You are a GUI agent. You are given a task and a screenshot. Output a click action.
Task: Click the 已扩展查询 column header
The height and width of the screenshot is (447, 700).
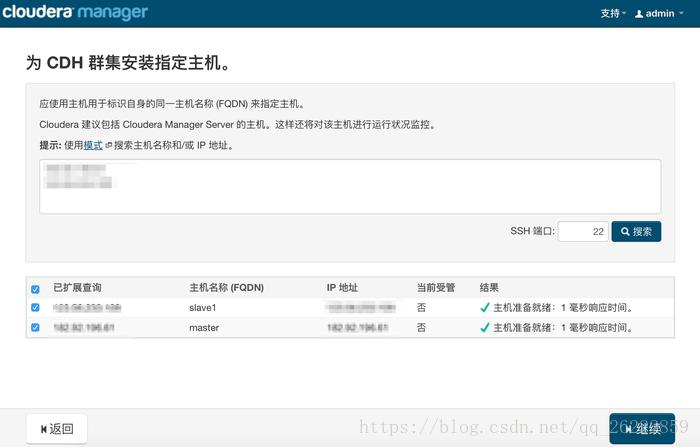click(77, 288)
